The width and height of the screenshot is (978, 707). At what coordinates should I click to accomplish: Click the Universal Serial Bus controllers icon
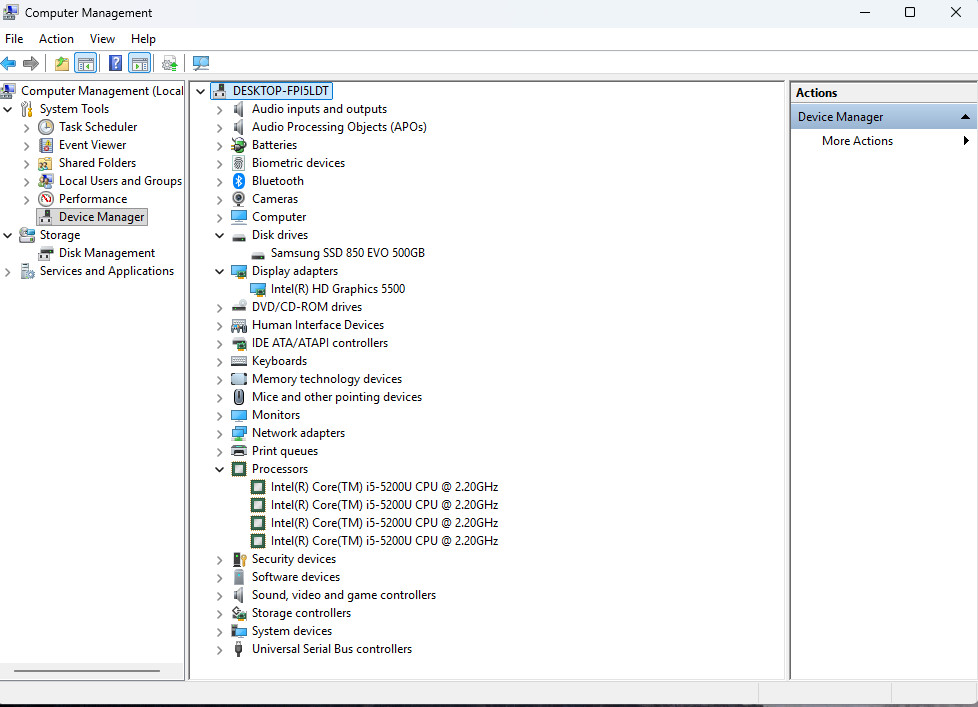[239, 649]
